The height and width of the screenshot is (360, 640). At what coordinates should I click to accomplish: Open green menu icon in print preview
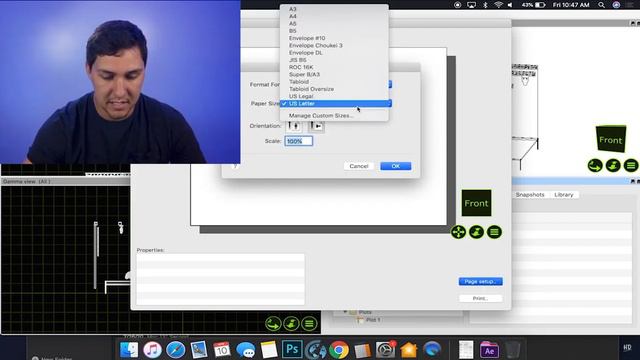(494, 232)
